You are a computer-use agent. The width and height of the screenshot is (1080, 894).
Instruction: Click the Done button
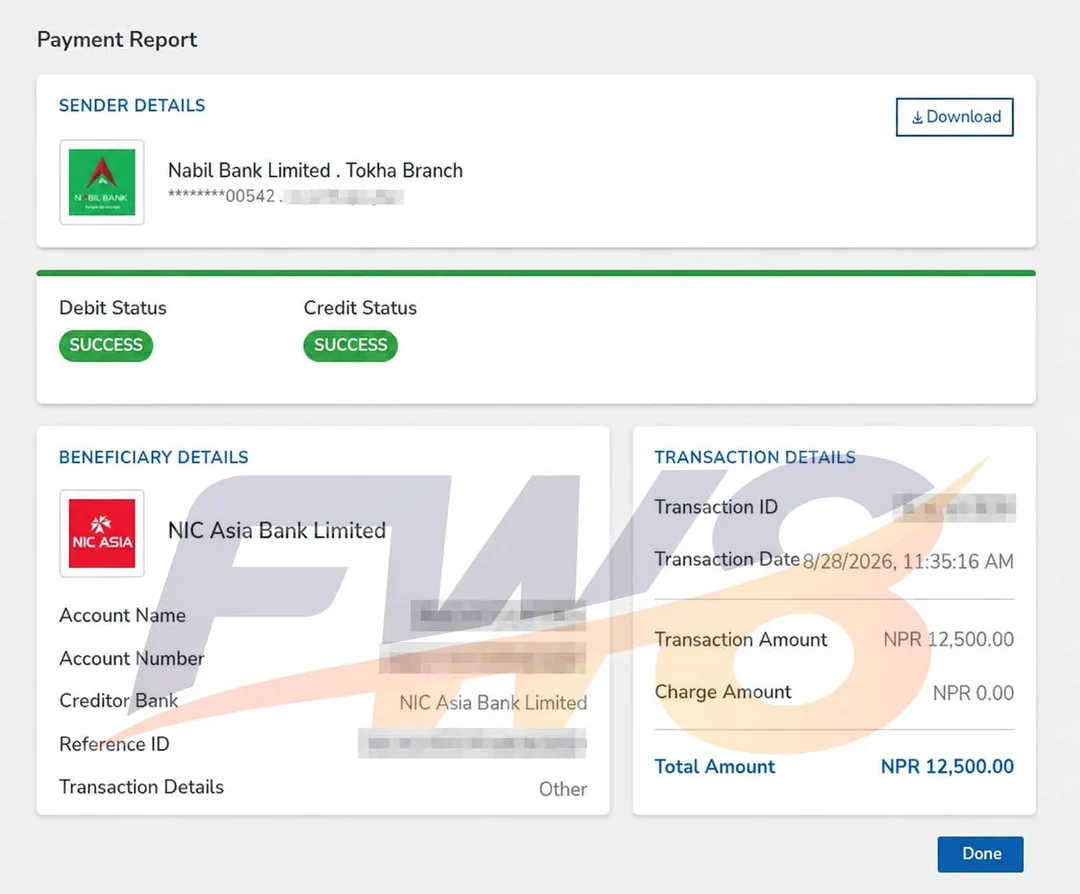click(x=980, y=854)
